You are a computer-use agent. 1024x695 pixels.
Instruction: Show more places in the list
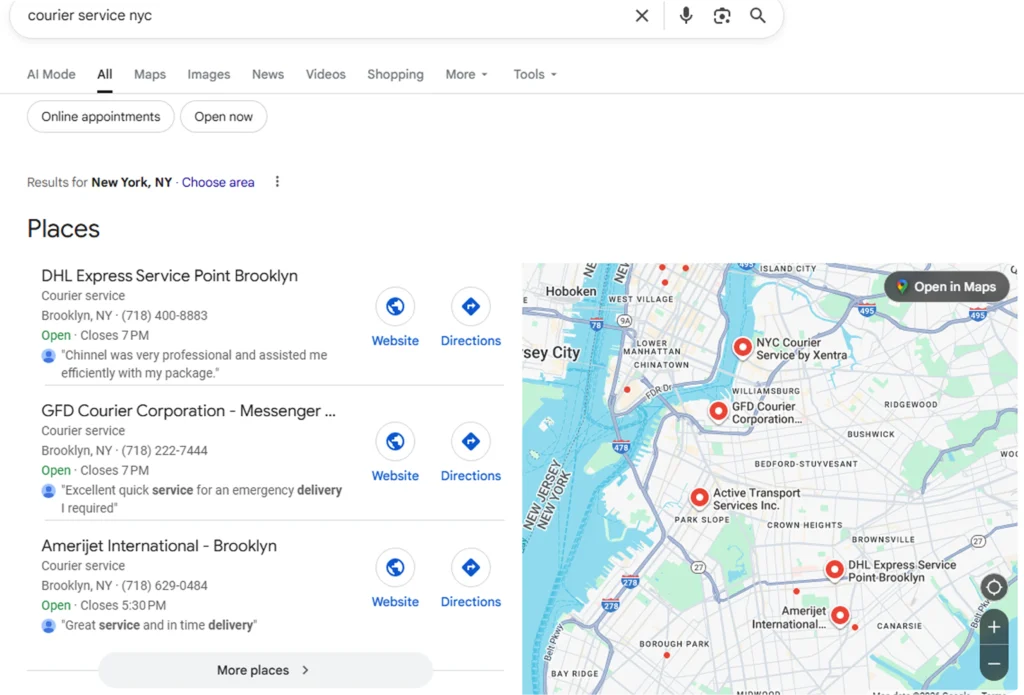pyautogui.click(x=264, y=670)
